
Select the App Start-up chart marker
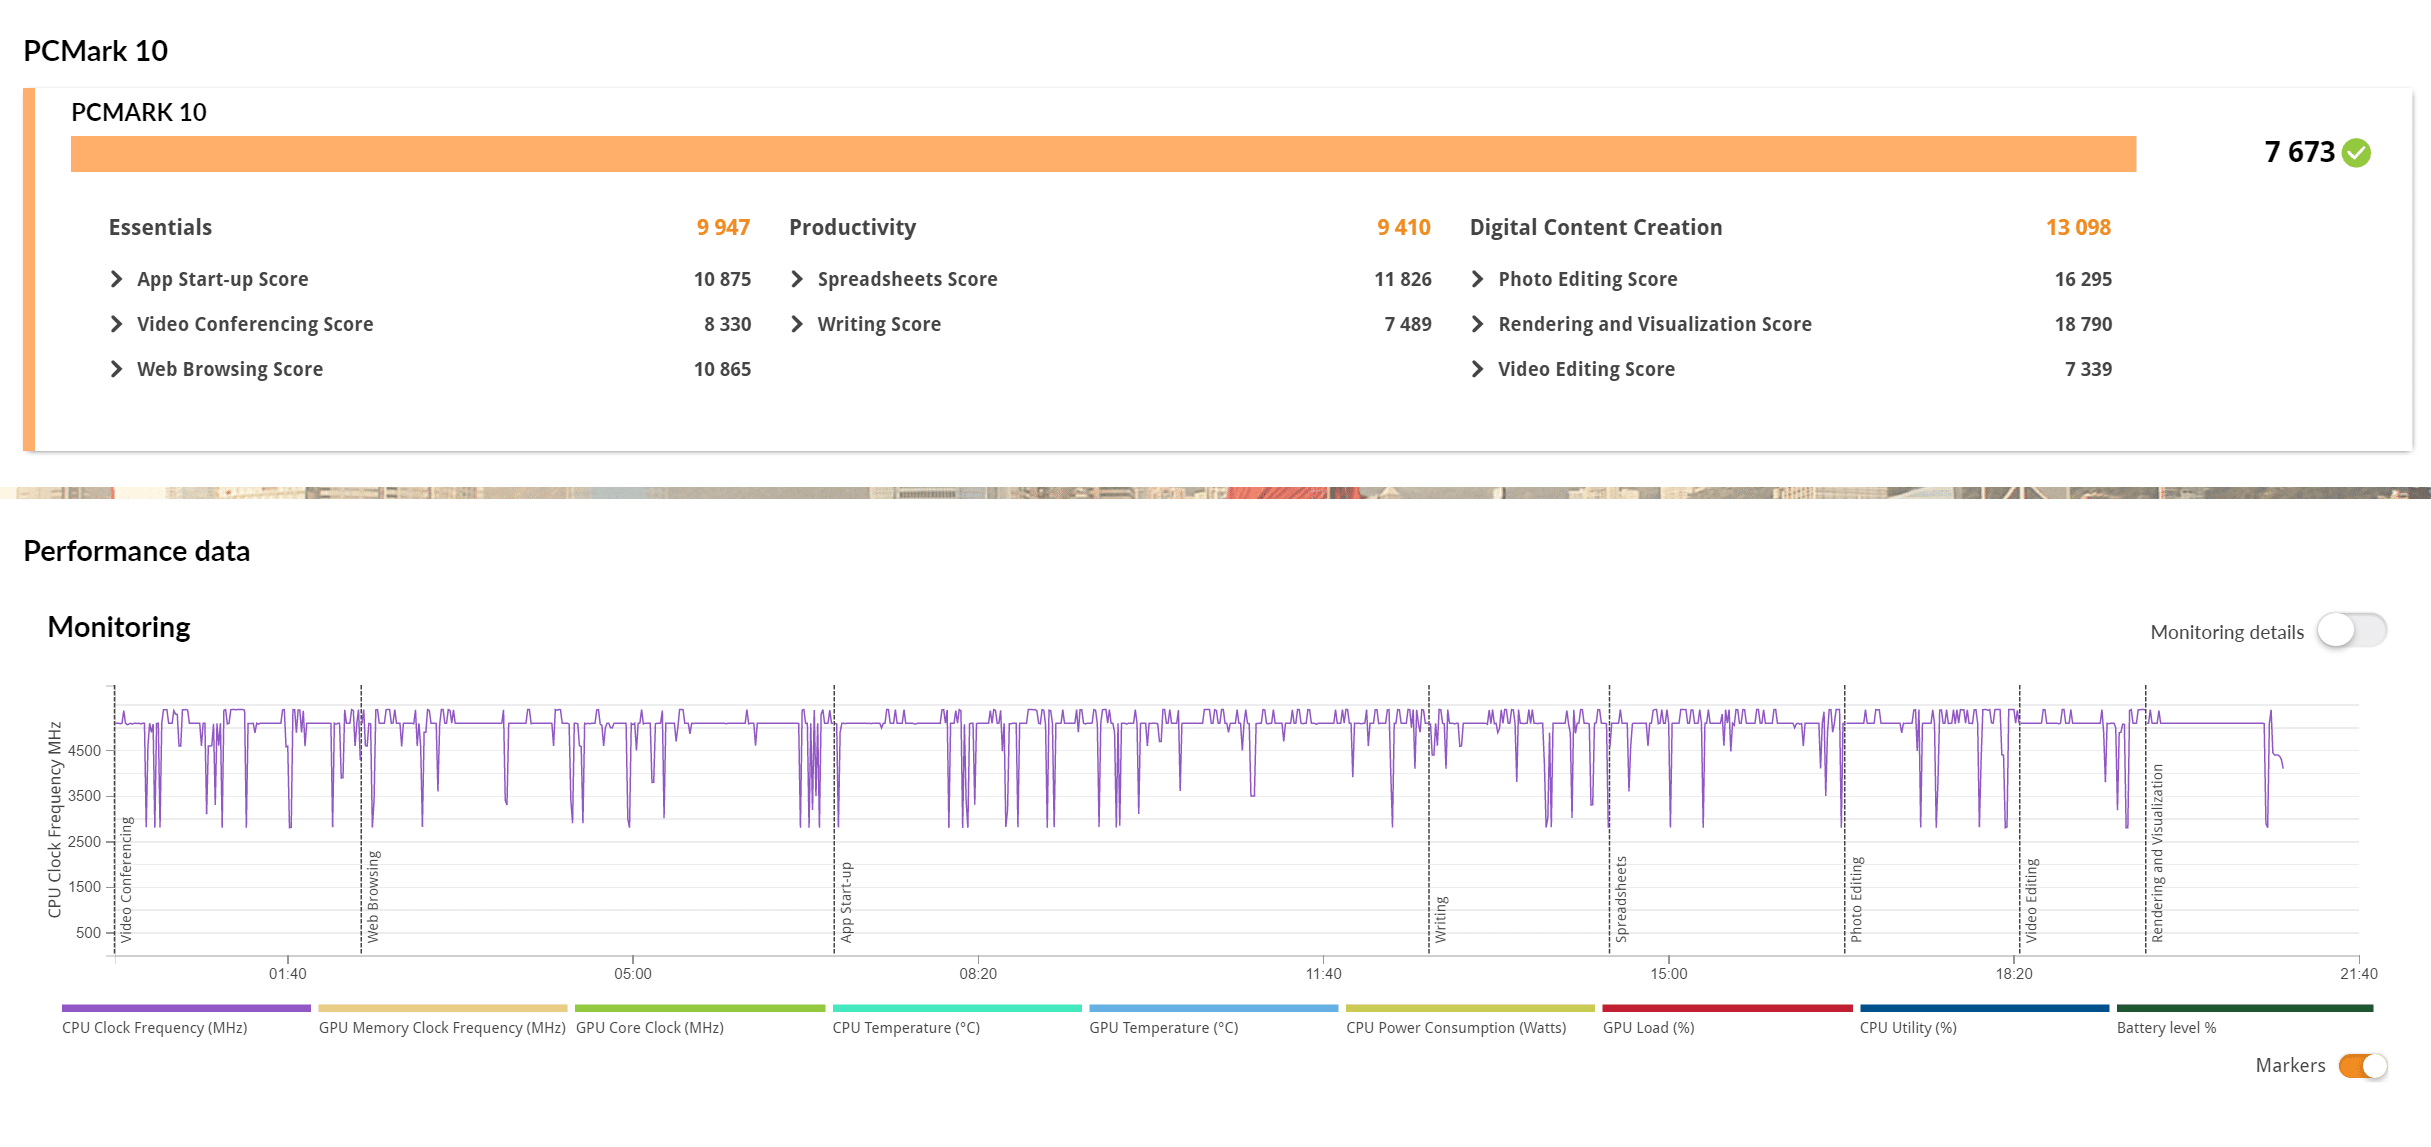(846, 902)
